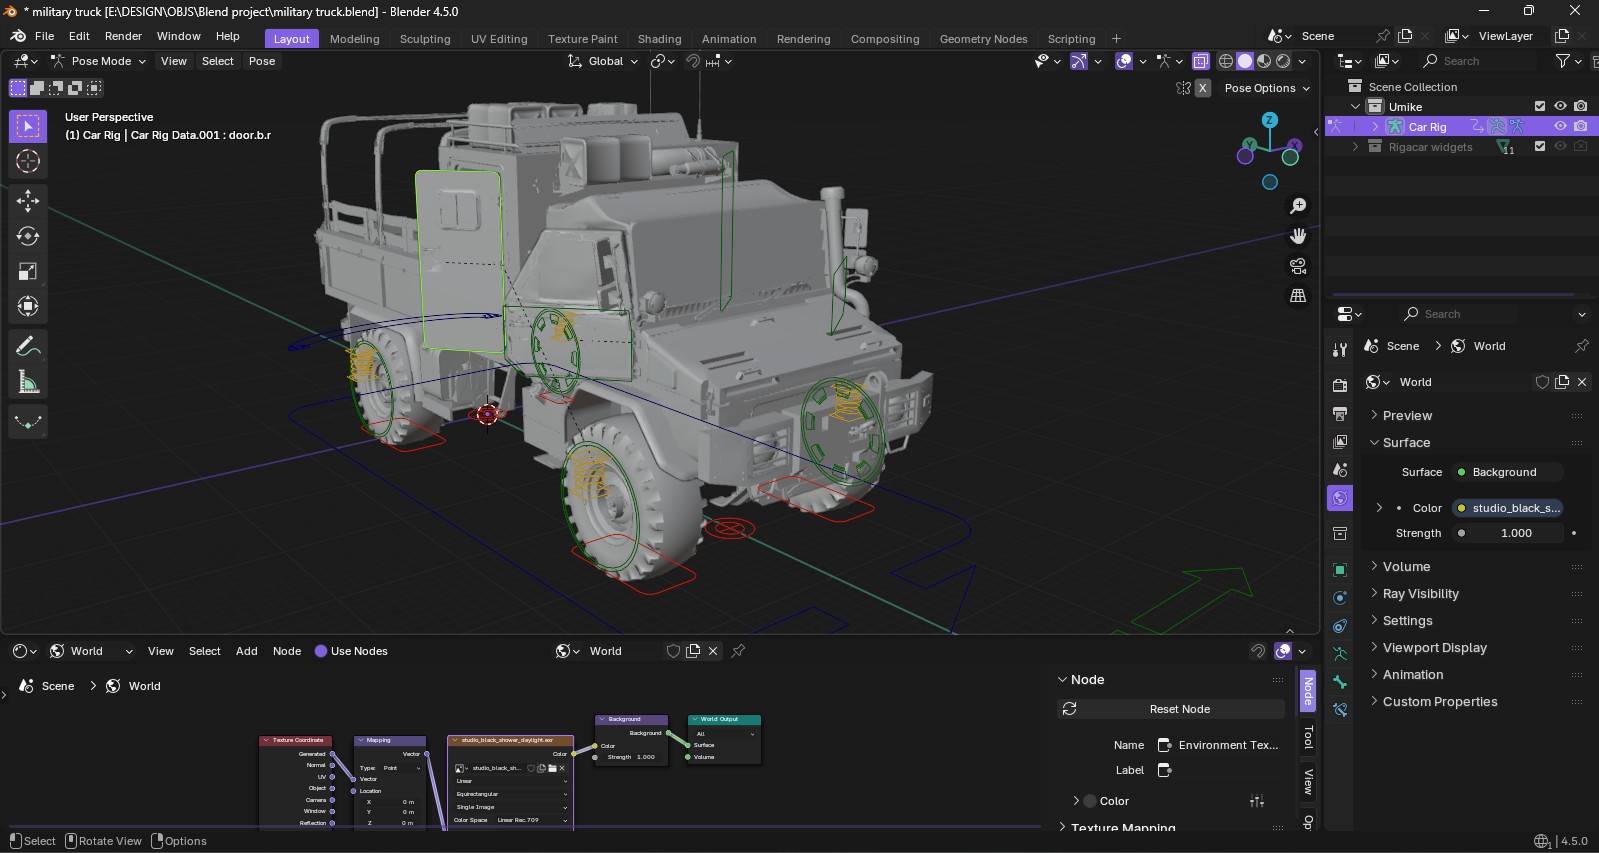Image resolution: width=1599 pixels, height=853 pixels.
Task: Activate the Rotate tool
Action: point(28,236)
